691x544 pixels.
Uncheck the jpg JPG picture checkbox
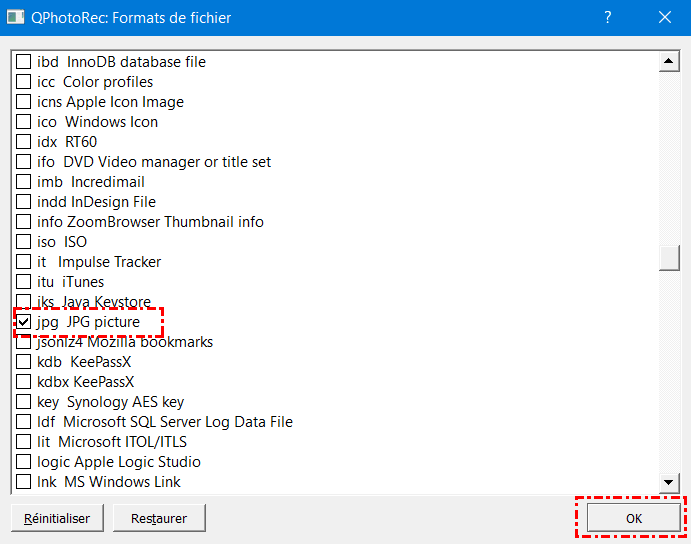click(x=24, y=322)
